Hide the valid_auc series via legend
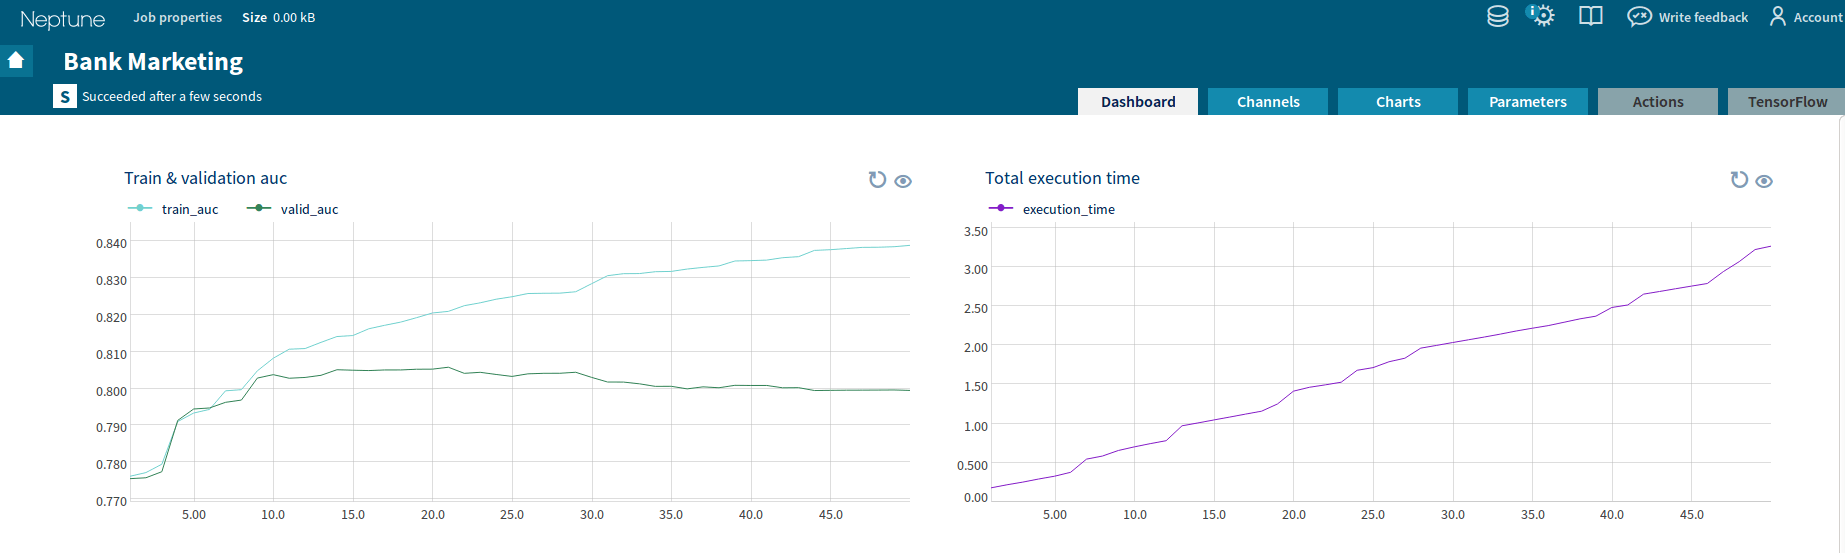The width and height of the screenshot is (1845, 553). point(293,209)
